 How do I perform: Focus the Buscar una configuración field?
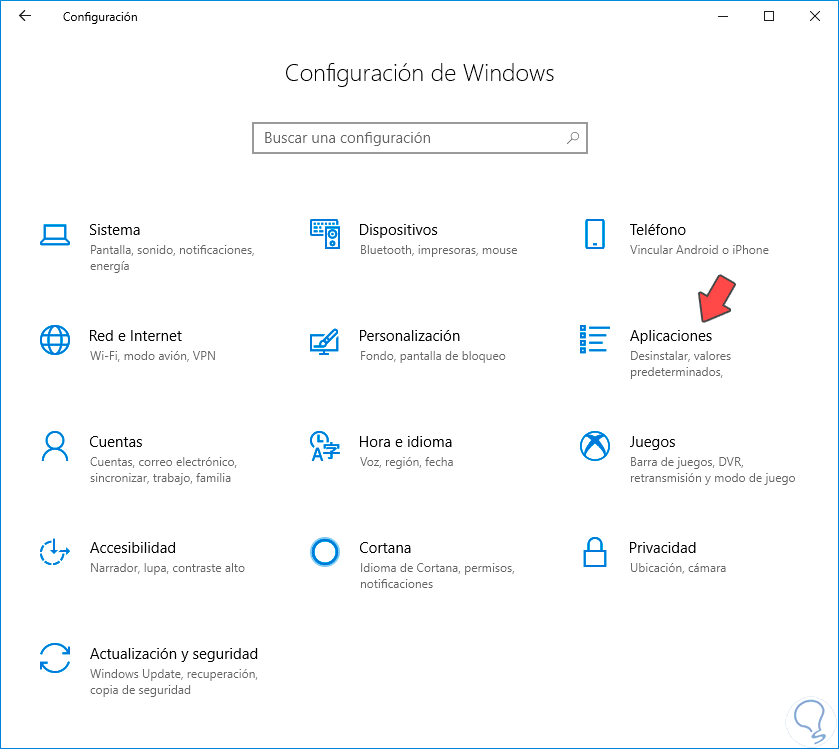click(x=410, y=138)
